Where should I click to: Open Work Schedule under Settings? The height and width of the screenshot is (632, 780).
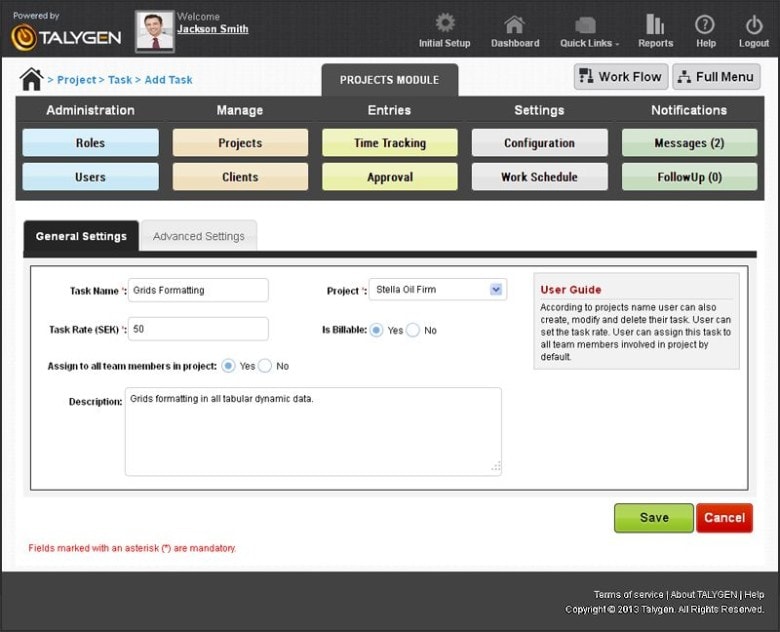click(540, 177)
